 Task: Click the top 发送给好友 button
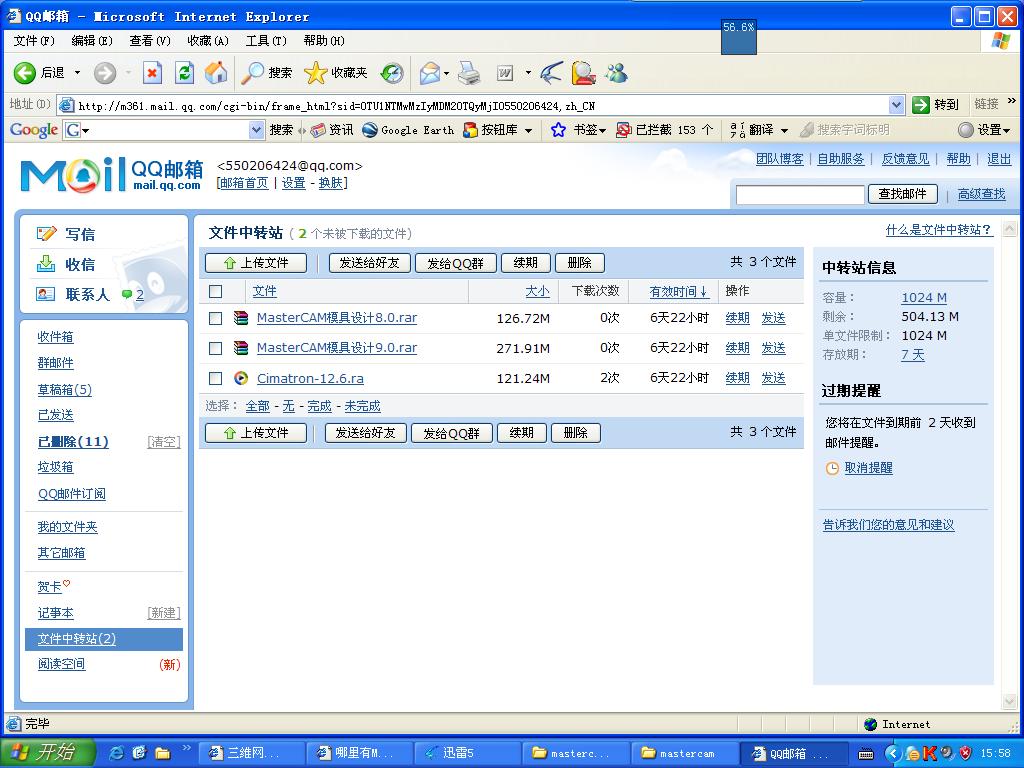point(369,263)
